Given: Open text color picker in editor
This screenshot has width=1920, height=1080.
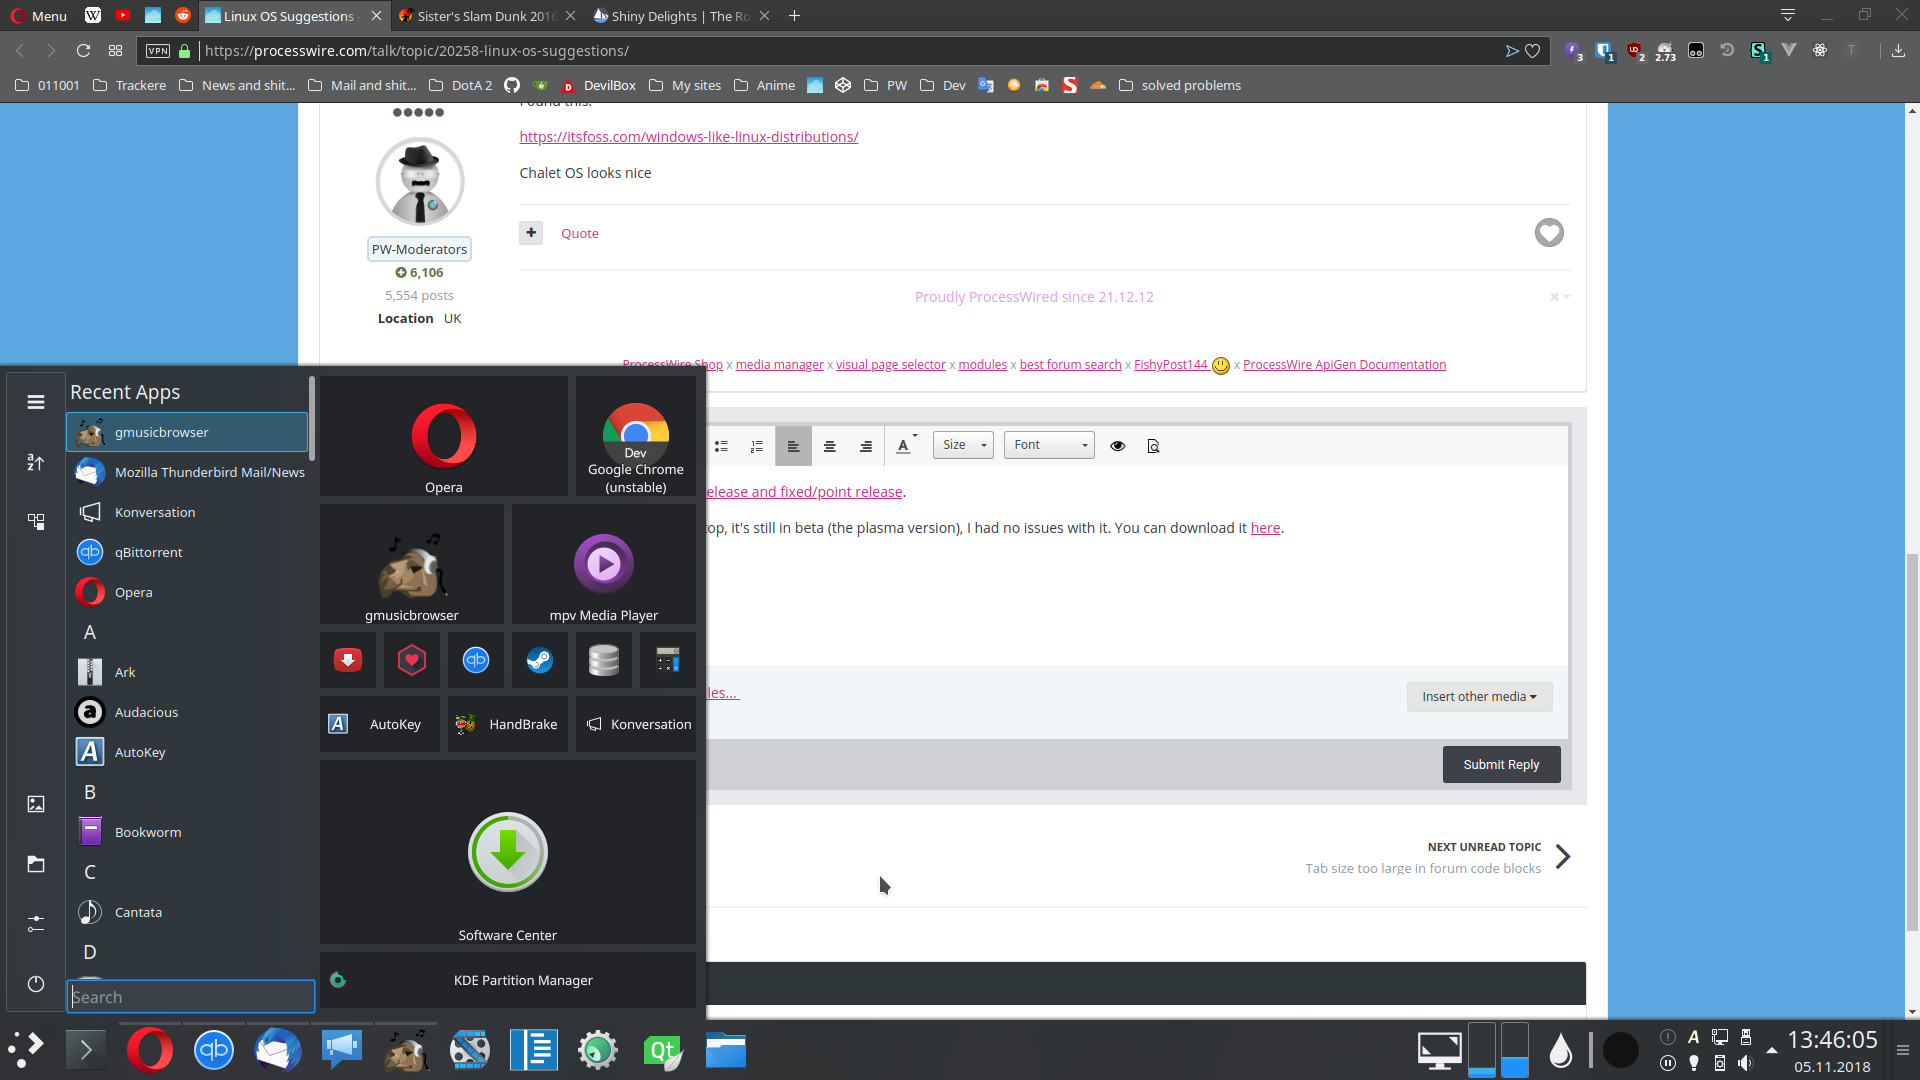Looking at the screenshot, I should (x=905, y=446).
